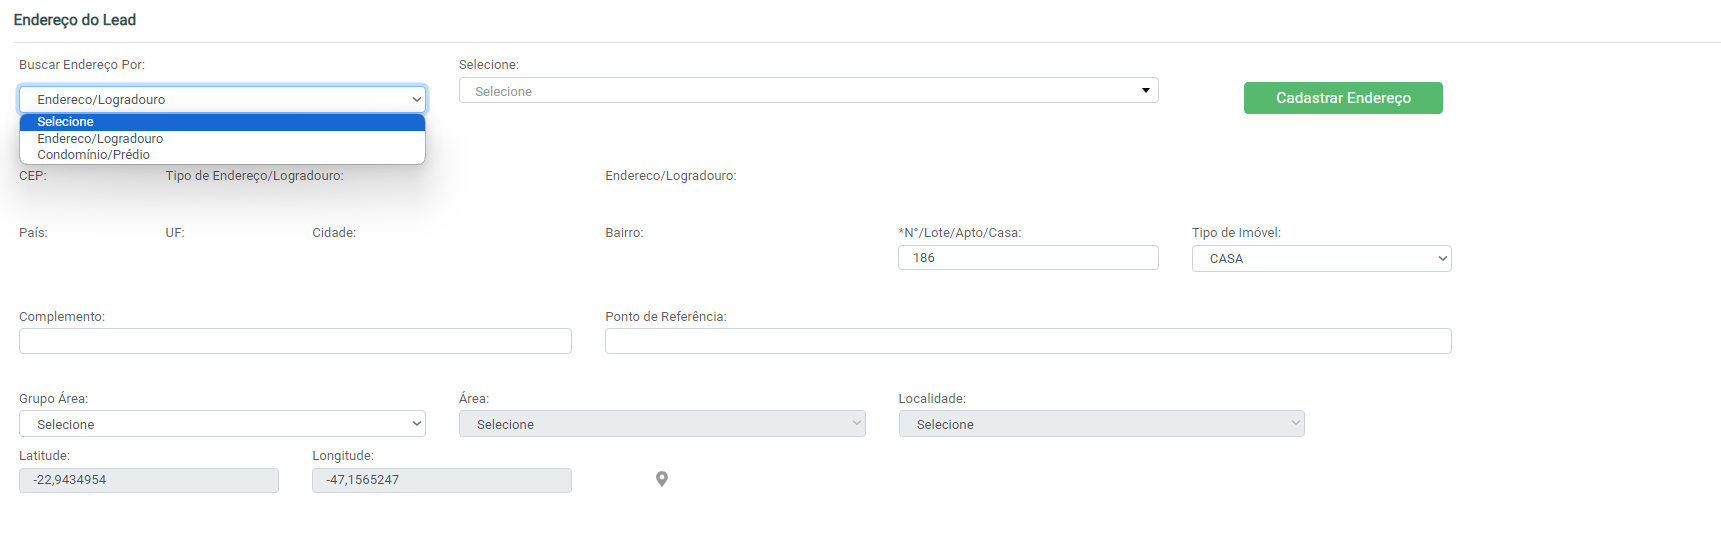Open the 'Área' select box
The width and height of the screenshot is (1721, 548).
point(662,424)
